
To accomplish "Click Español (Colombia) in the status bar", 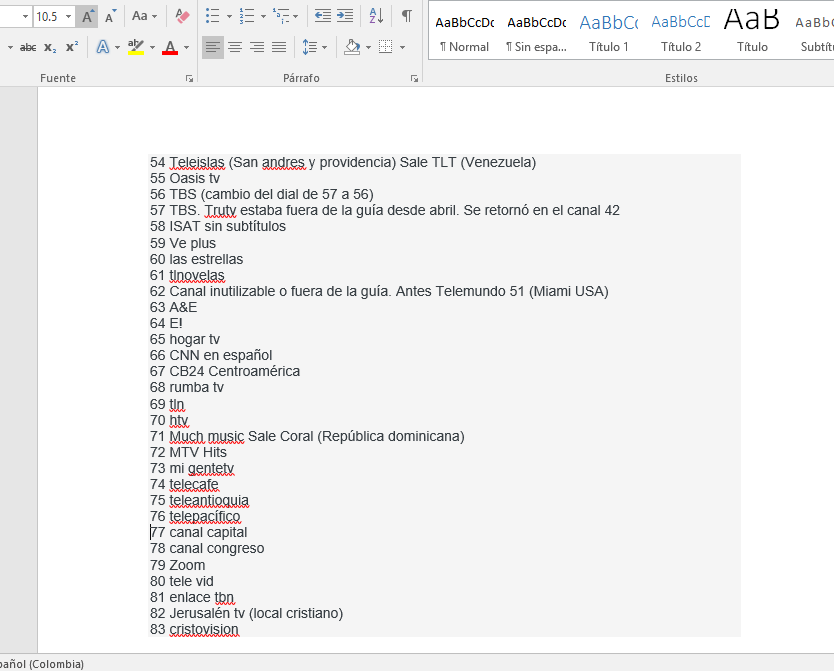I will pyautogui.click(x=40, y=663).
